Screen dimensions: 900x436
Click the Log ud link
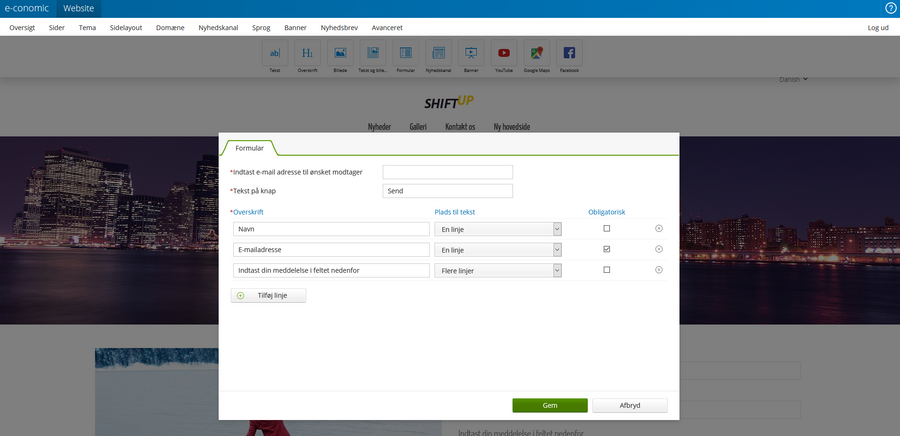(x=878, y=28)
